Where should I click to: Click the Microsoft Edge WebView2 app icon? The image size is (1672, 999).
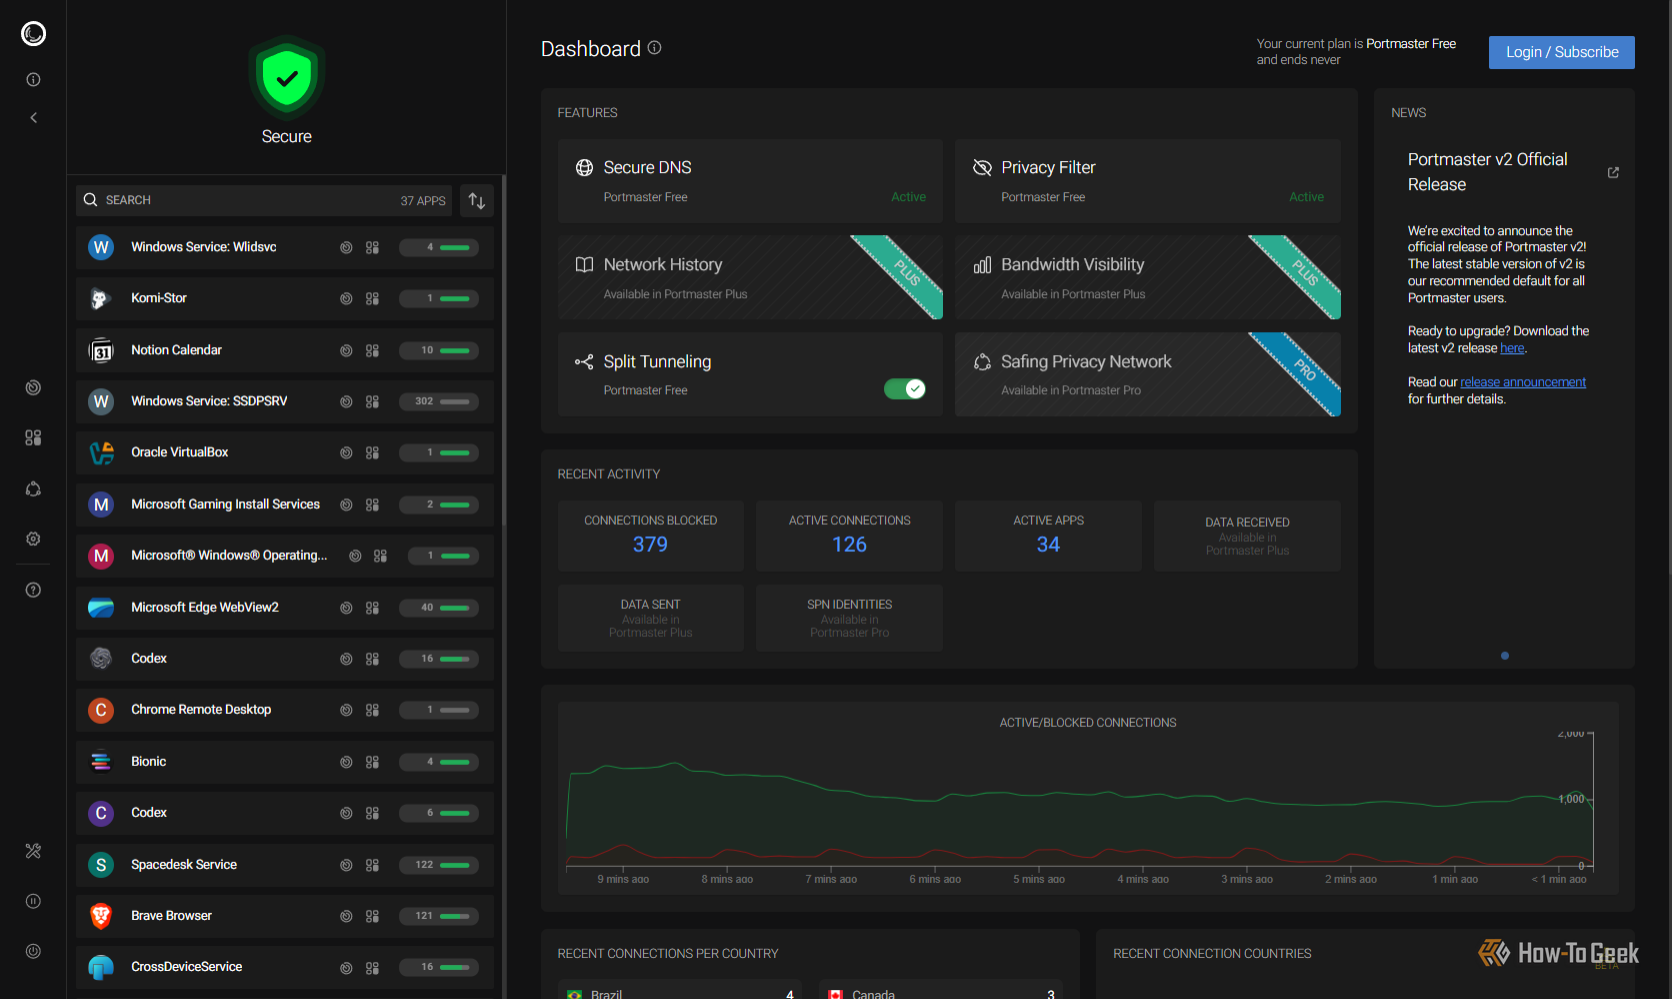[101, 608]
